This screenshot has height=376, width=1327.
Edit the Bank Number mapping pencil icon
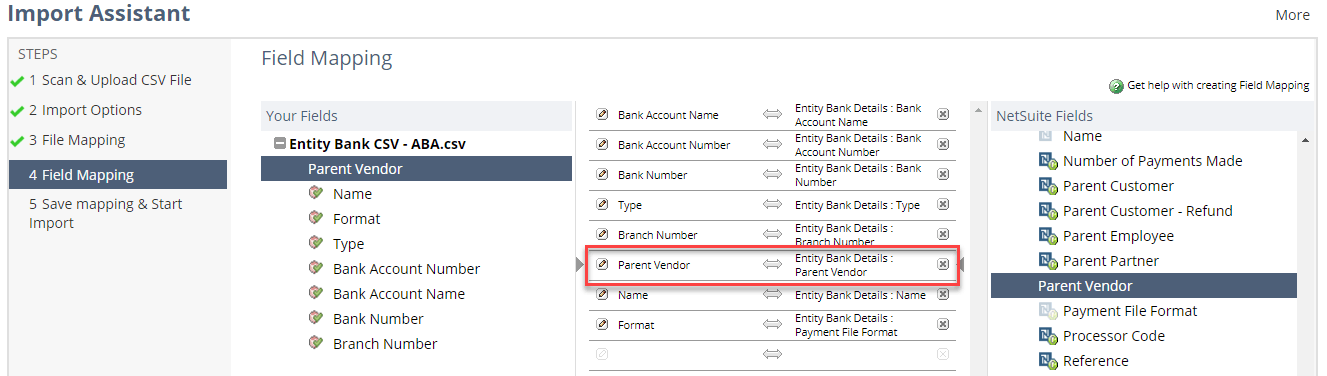click(x=602, y=175)
